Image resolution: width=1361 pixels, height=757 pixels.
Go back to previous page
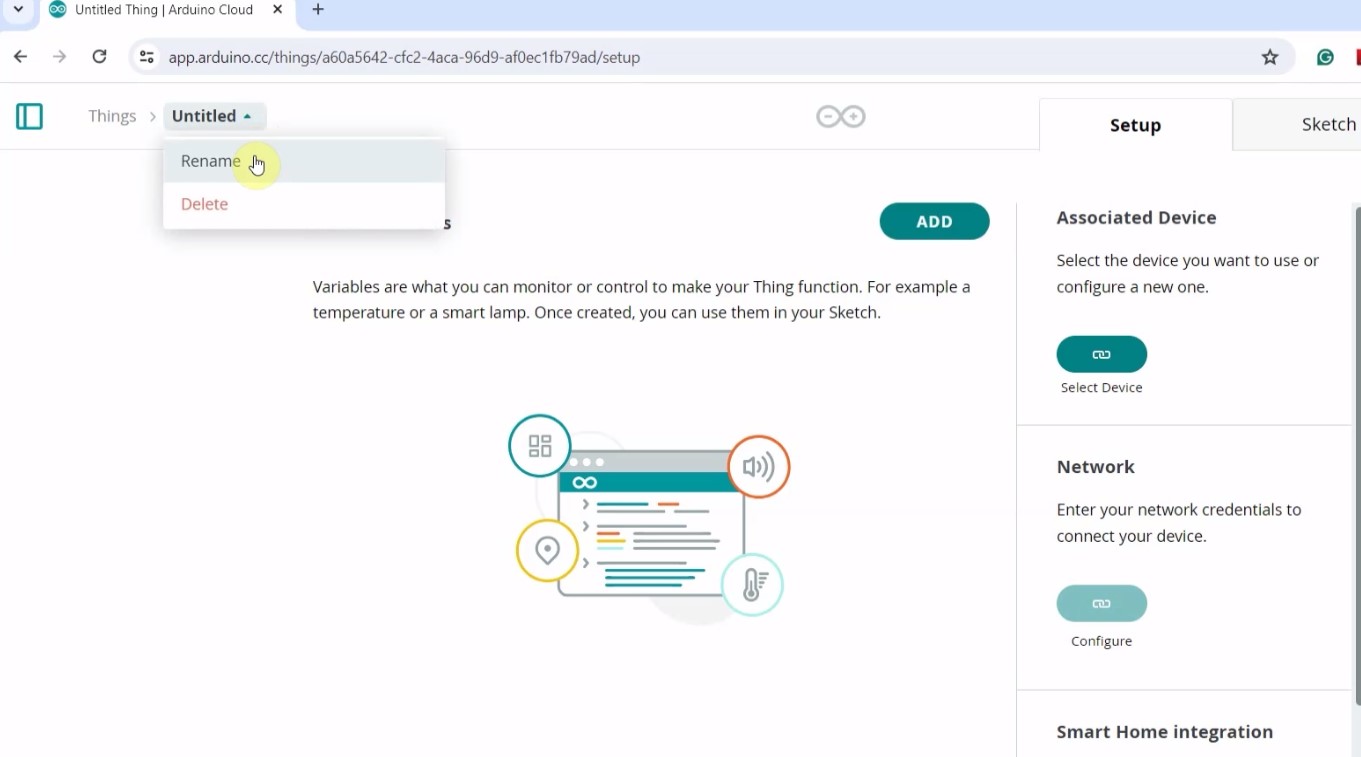pyautogui.click(x=21, y=57)
